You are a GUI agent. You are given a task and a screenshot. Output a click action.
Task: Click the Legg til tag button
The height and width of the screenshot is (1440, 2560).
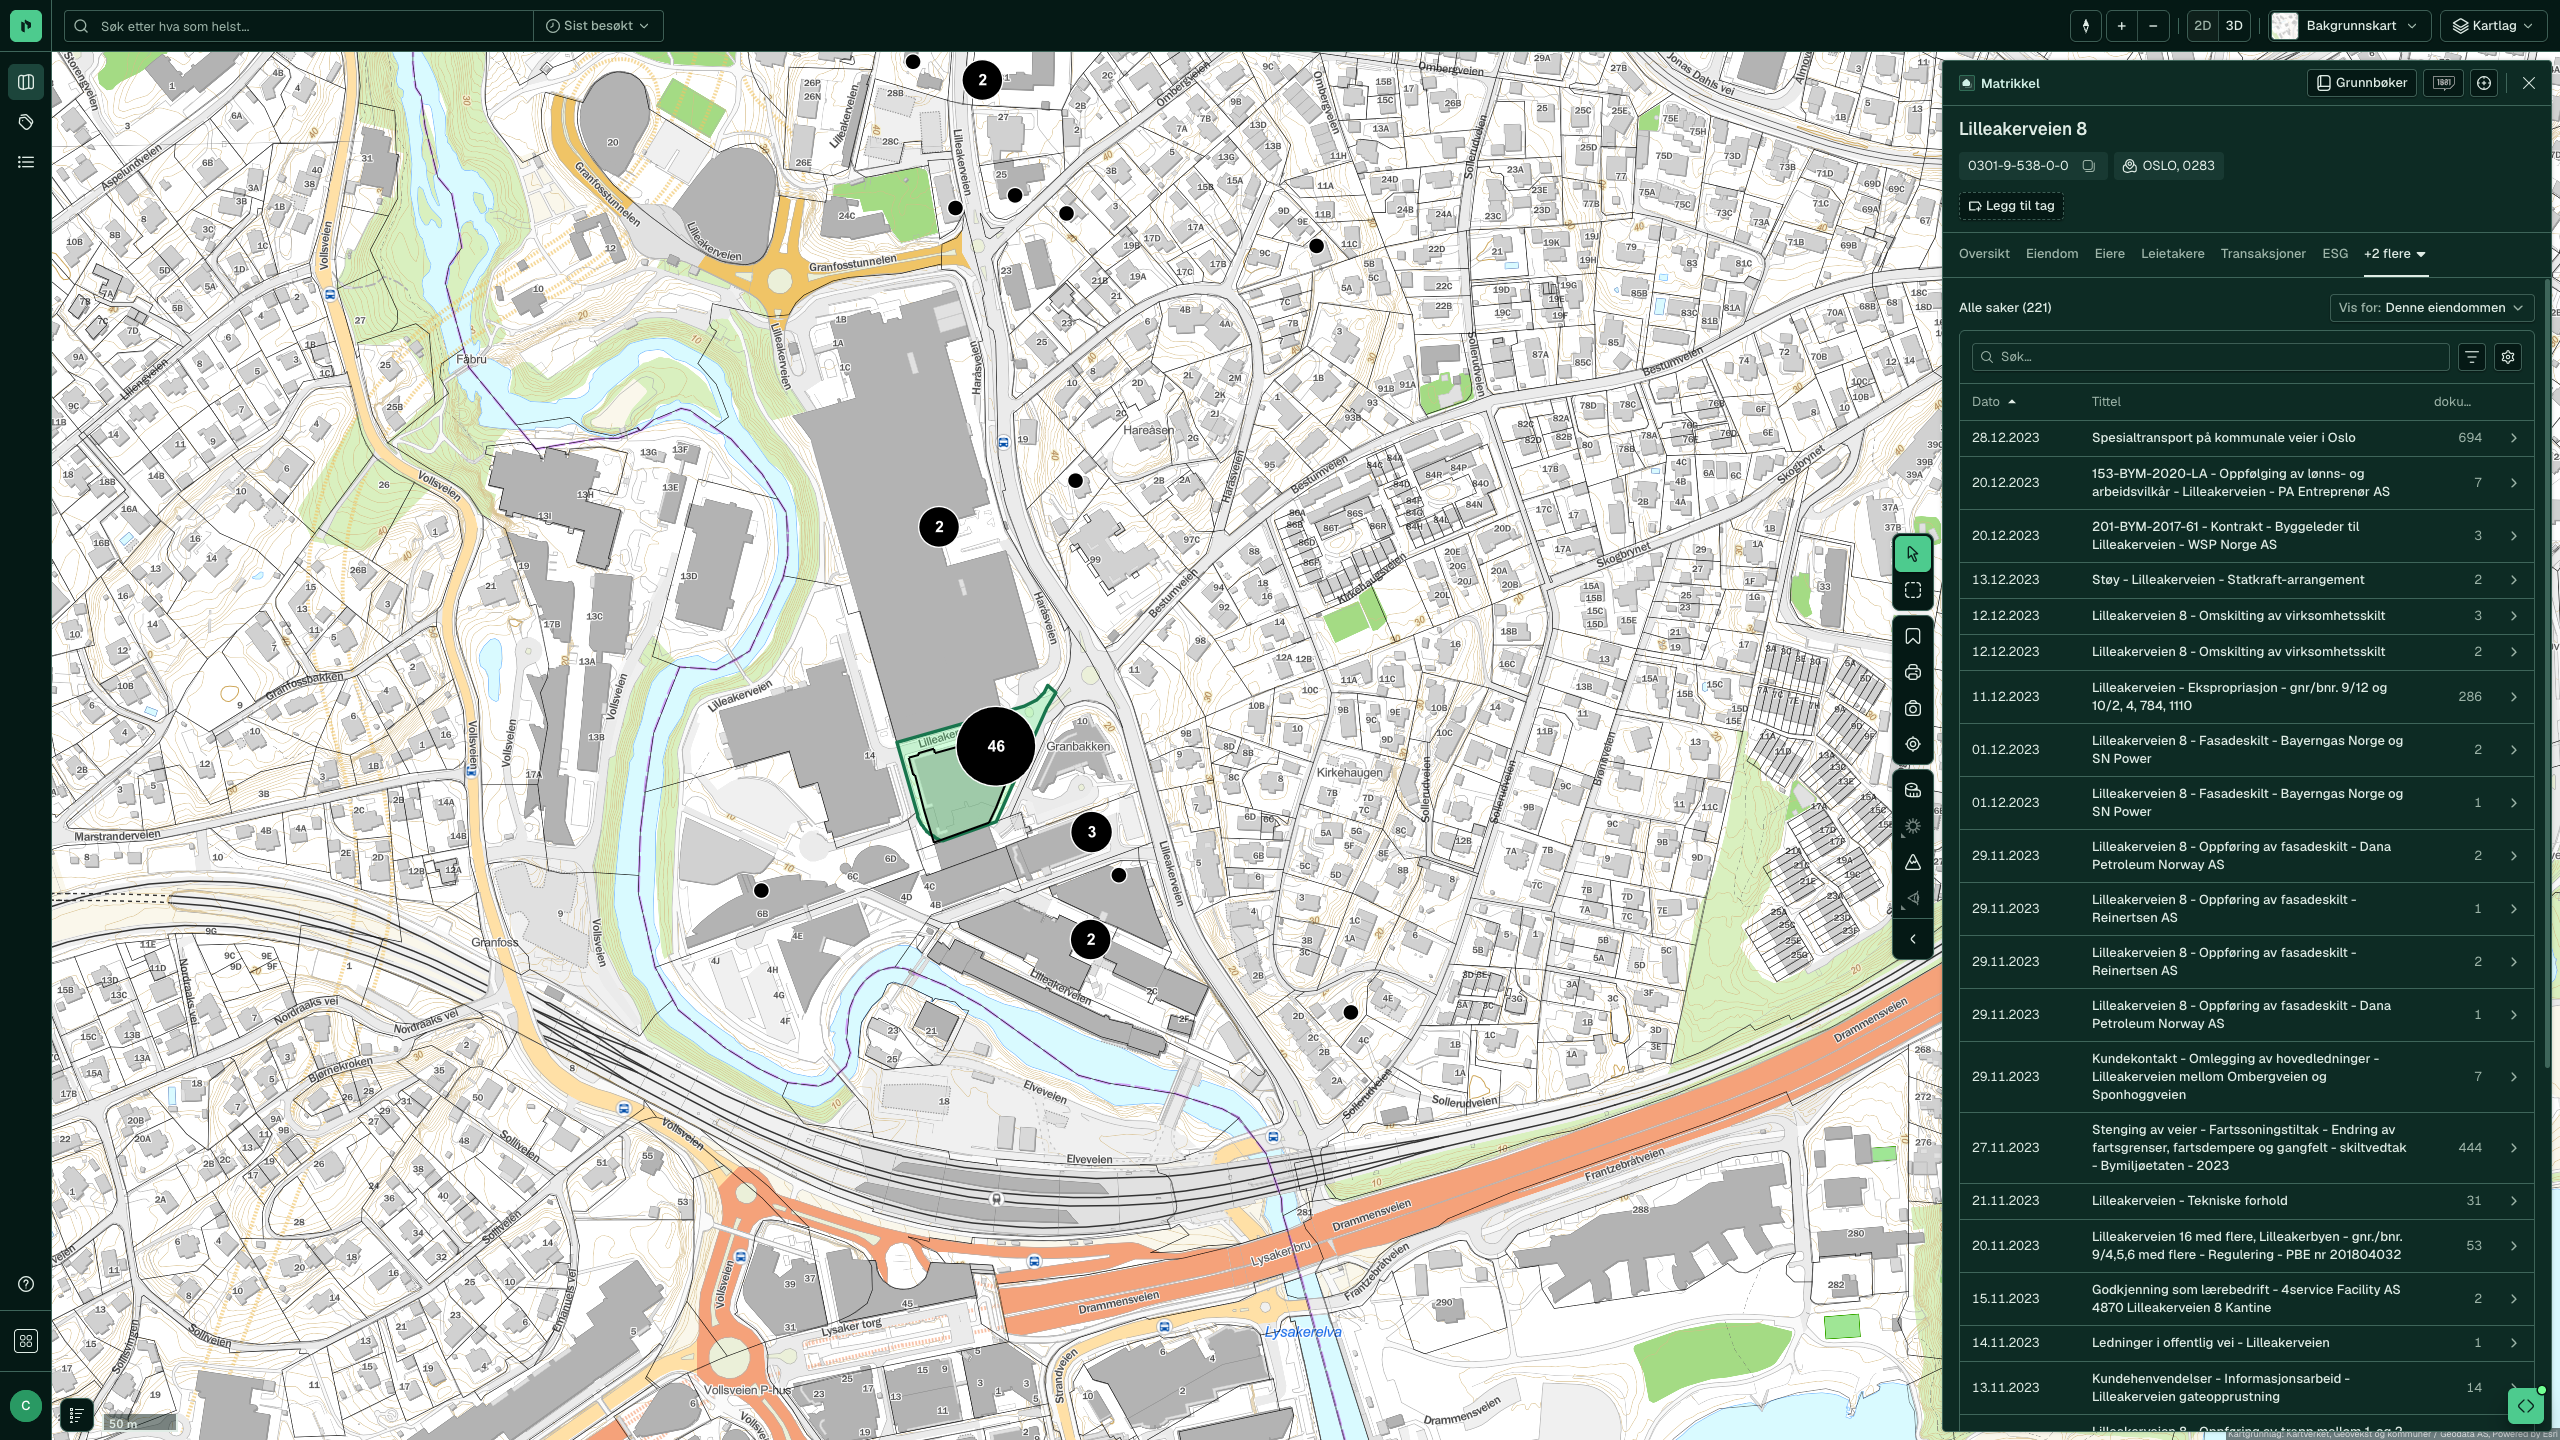pyautogui.click(x=2011, y=206)
